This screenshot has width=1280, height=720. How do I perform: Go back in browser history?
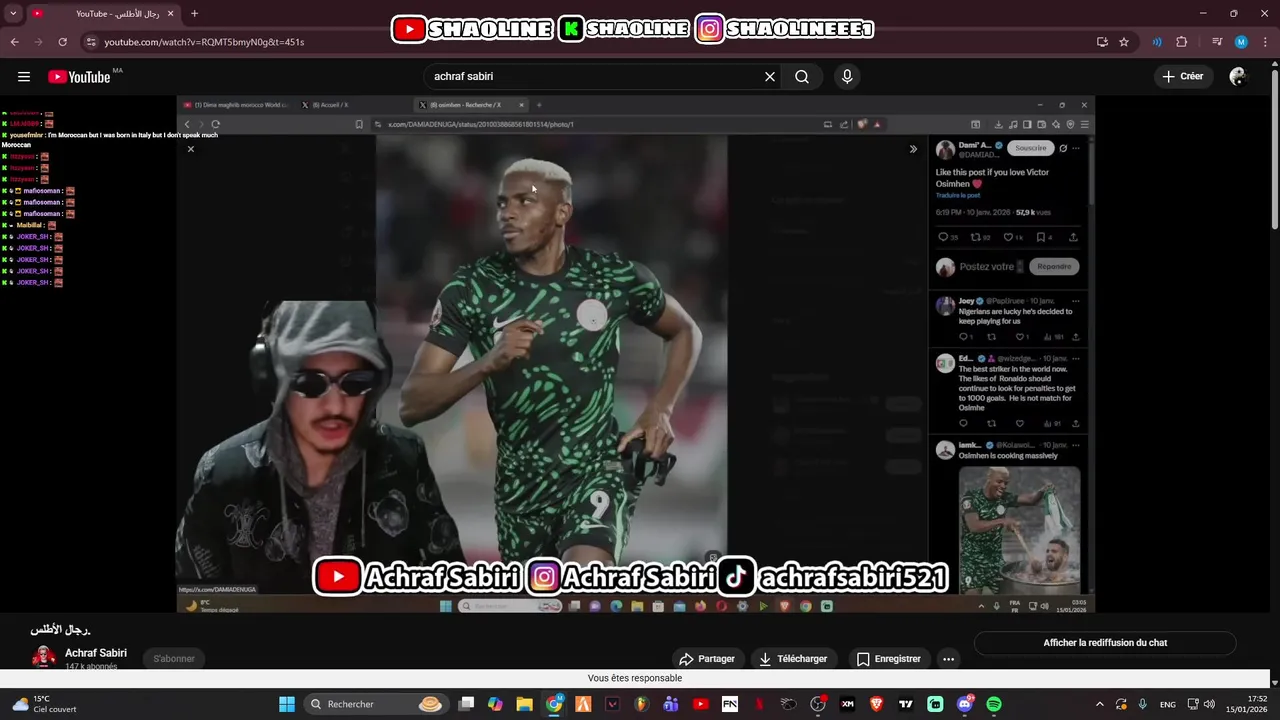click(x=15, y=42)
